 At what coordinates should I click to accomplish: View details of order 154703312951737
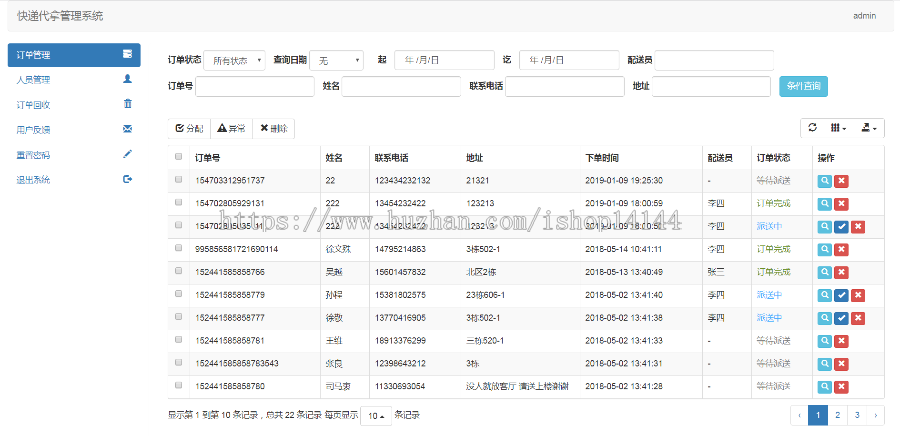tap(824, 181)
